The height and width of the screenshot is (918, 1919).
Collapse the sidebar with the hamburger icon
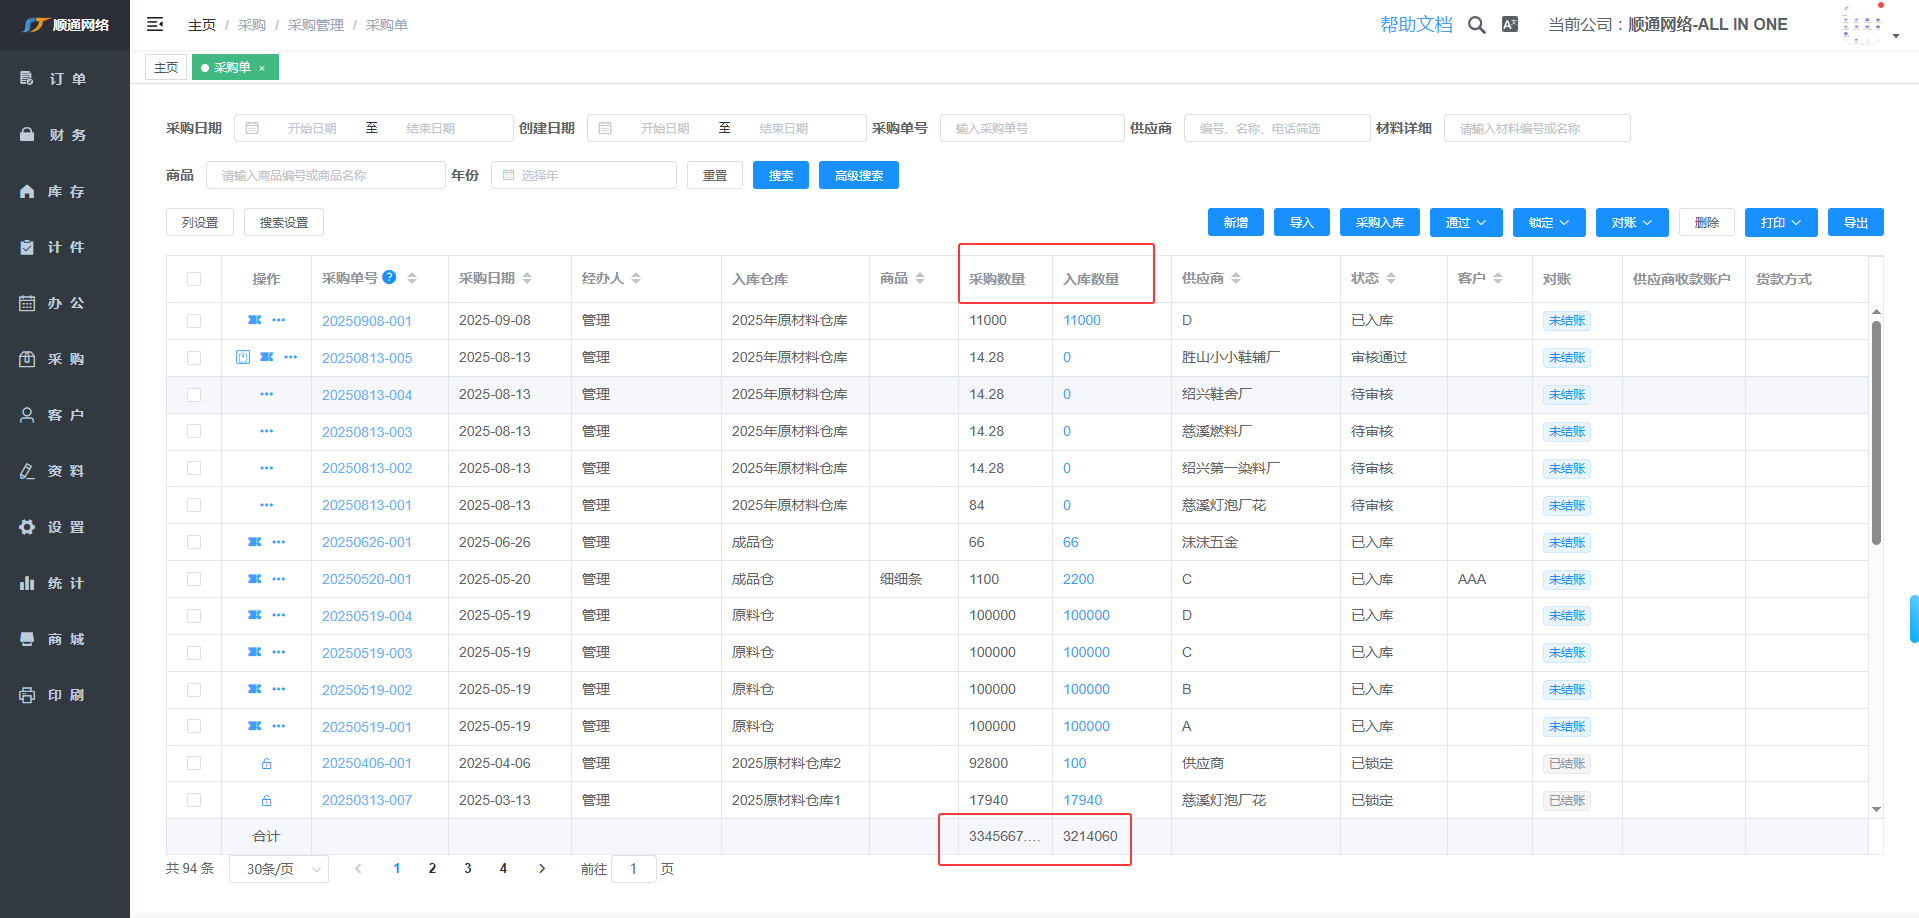click(x=155, y=24)
